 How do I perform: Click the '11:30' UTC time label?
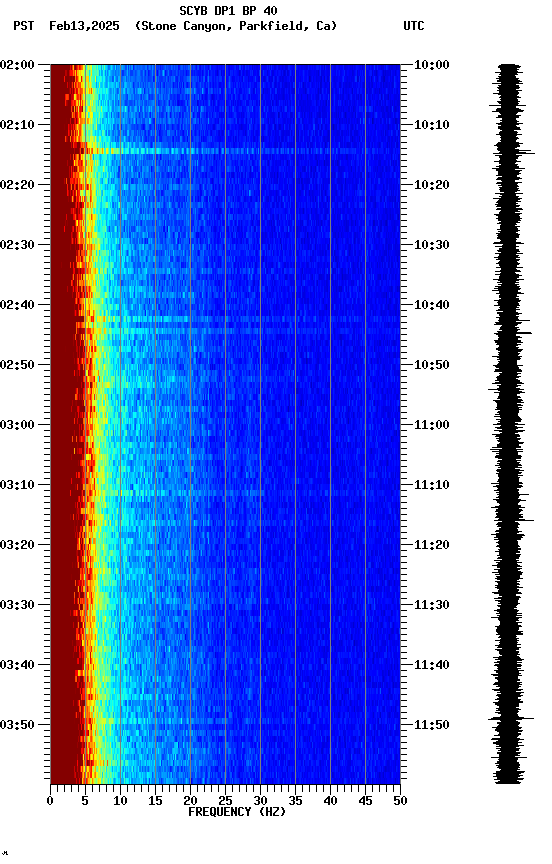click(432, 605)
